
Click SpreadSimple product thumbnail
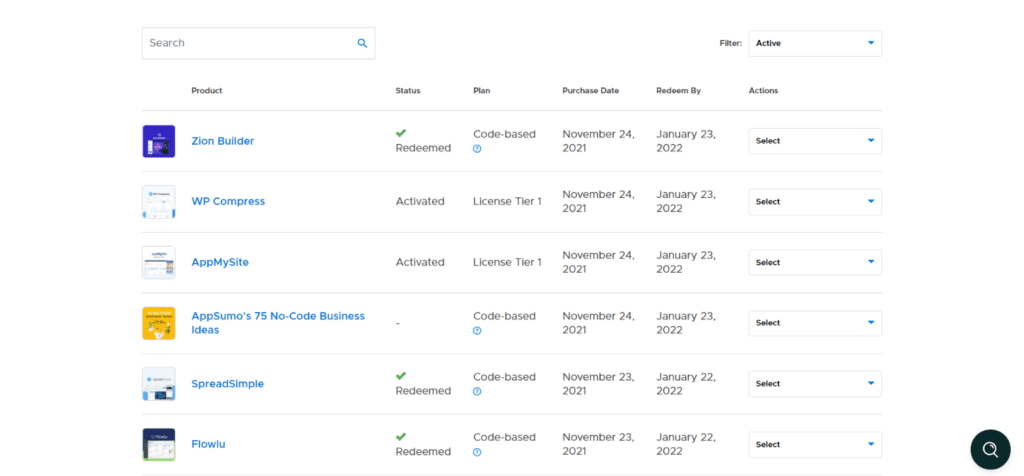[x=159, y=384]
